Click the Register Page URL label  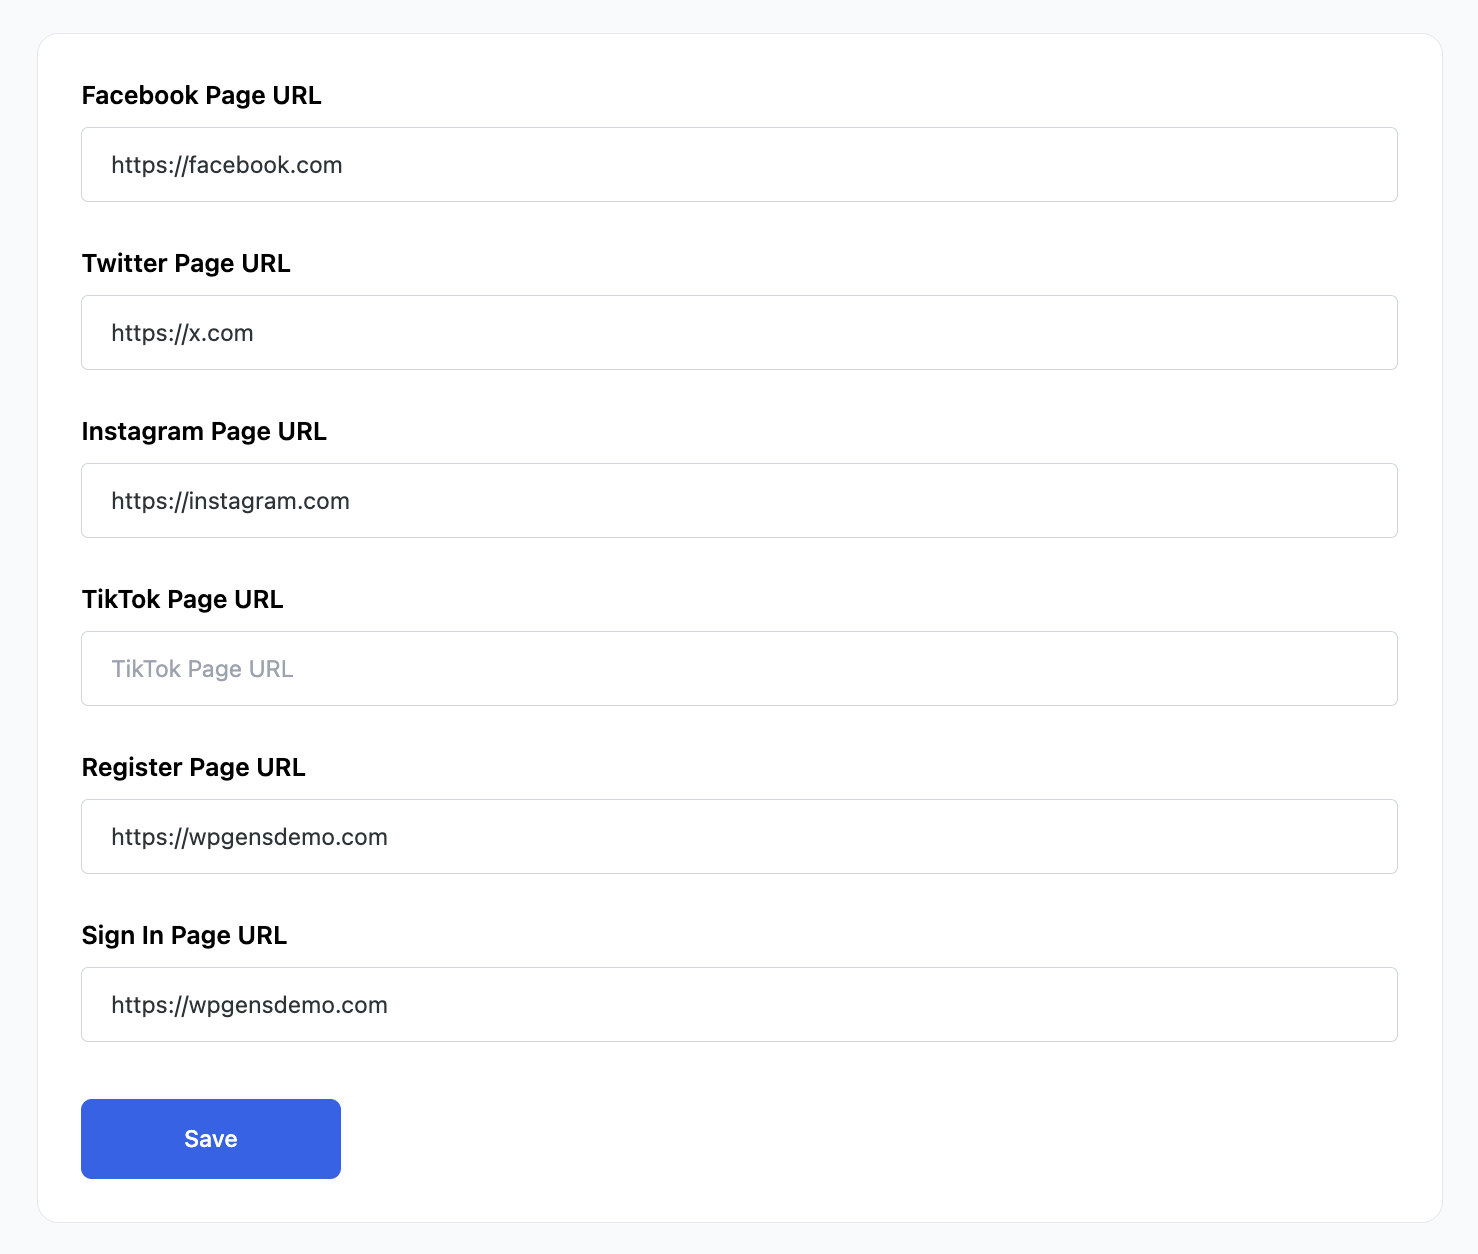[193, 767]
